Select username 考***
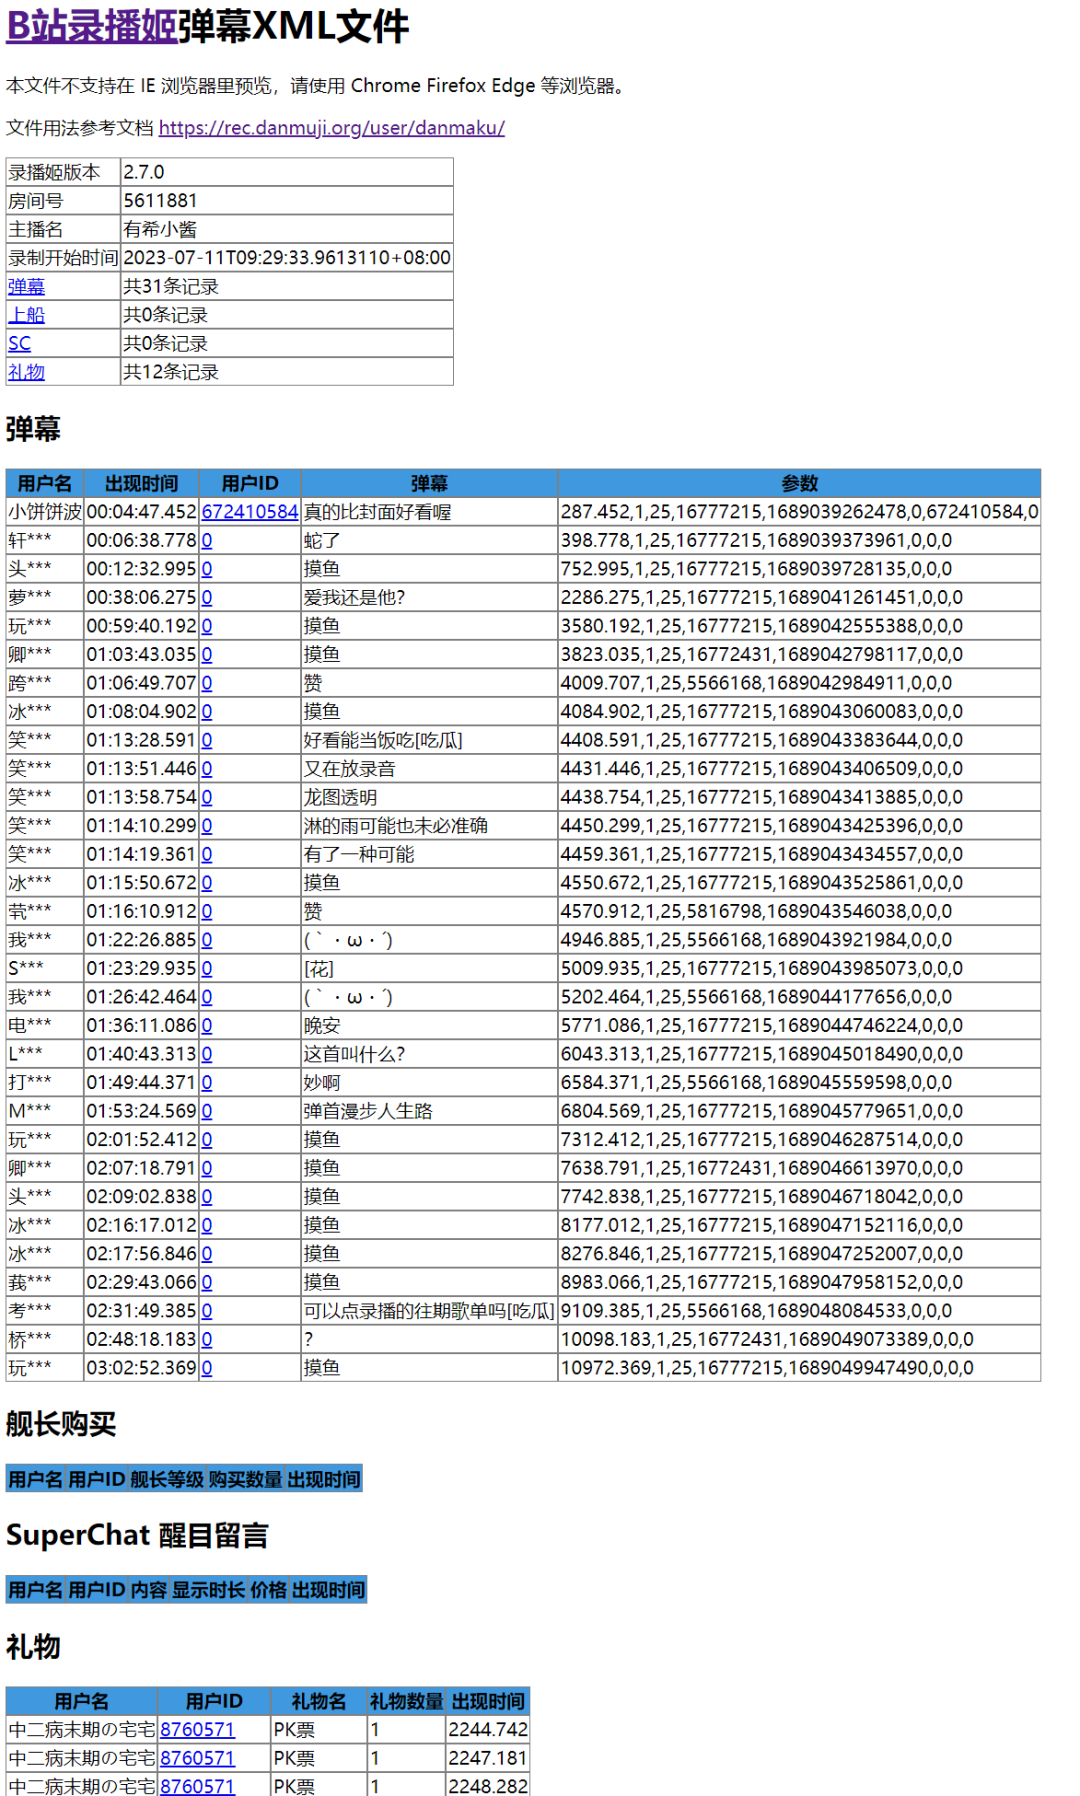 pos(30,1310)
